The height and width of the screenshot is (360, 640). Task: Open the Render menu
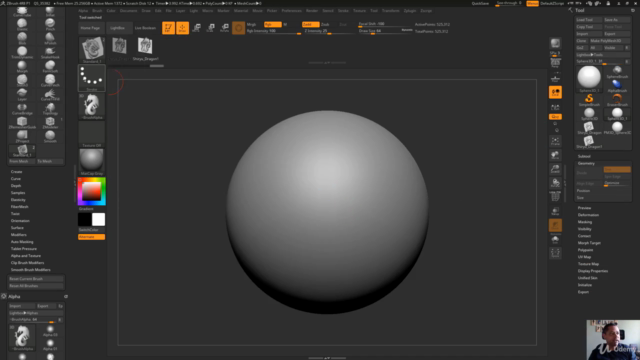312,11
